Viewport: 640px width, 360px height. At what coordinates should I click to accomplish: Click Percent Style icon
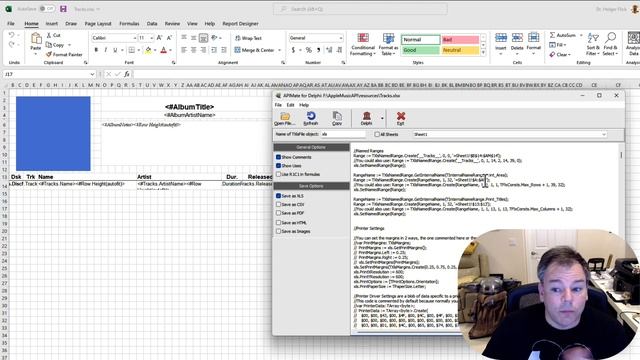[309, 50]
